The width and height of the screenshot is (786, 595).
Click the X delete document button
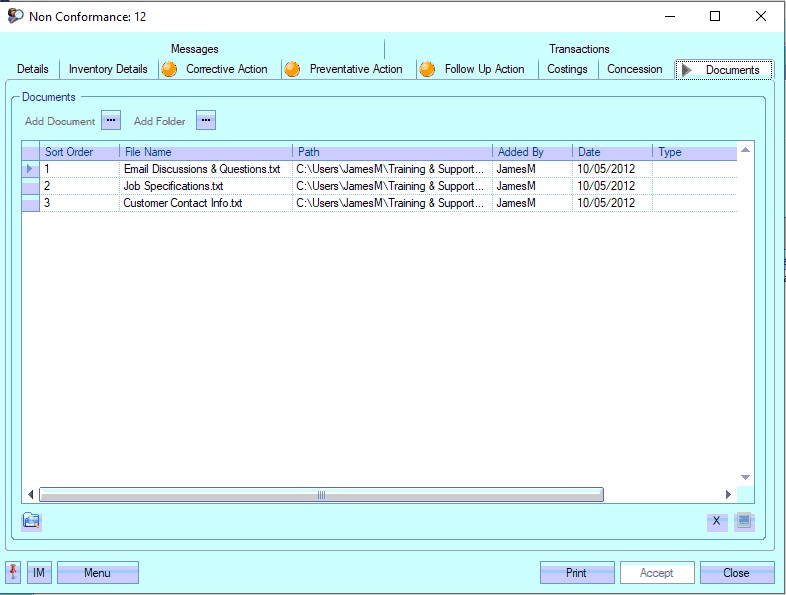(x=716, y=521)
